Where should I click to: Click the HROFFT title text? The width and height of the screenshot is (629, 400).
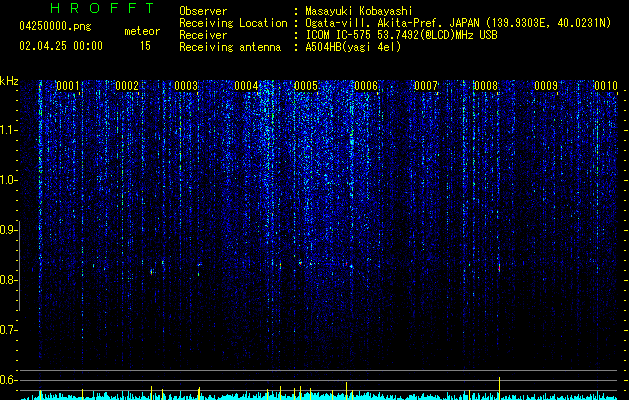103,8
